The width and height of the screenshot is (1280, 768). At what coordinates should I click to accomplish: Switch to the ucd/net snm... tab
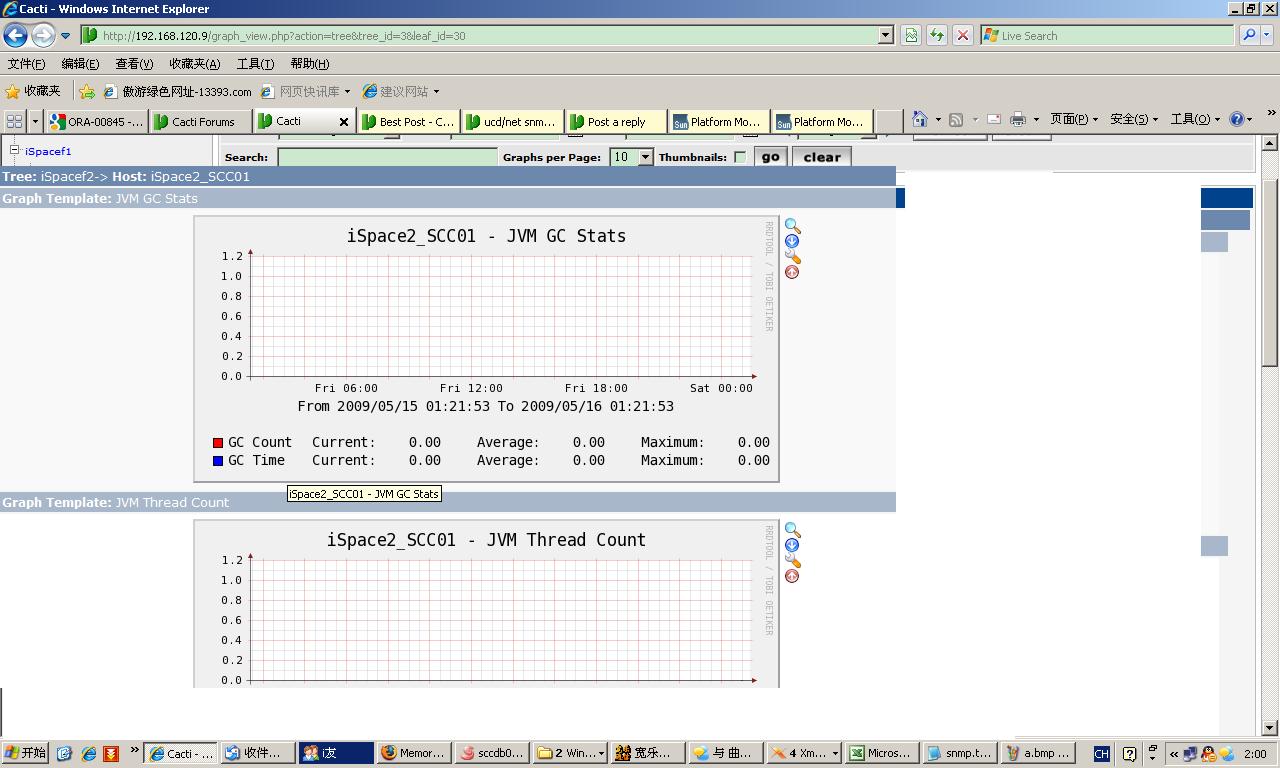[512, 122]
